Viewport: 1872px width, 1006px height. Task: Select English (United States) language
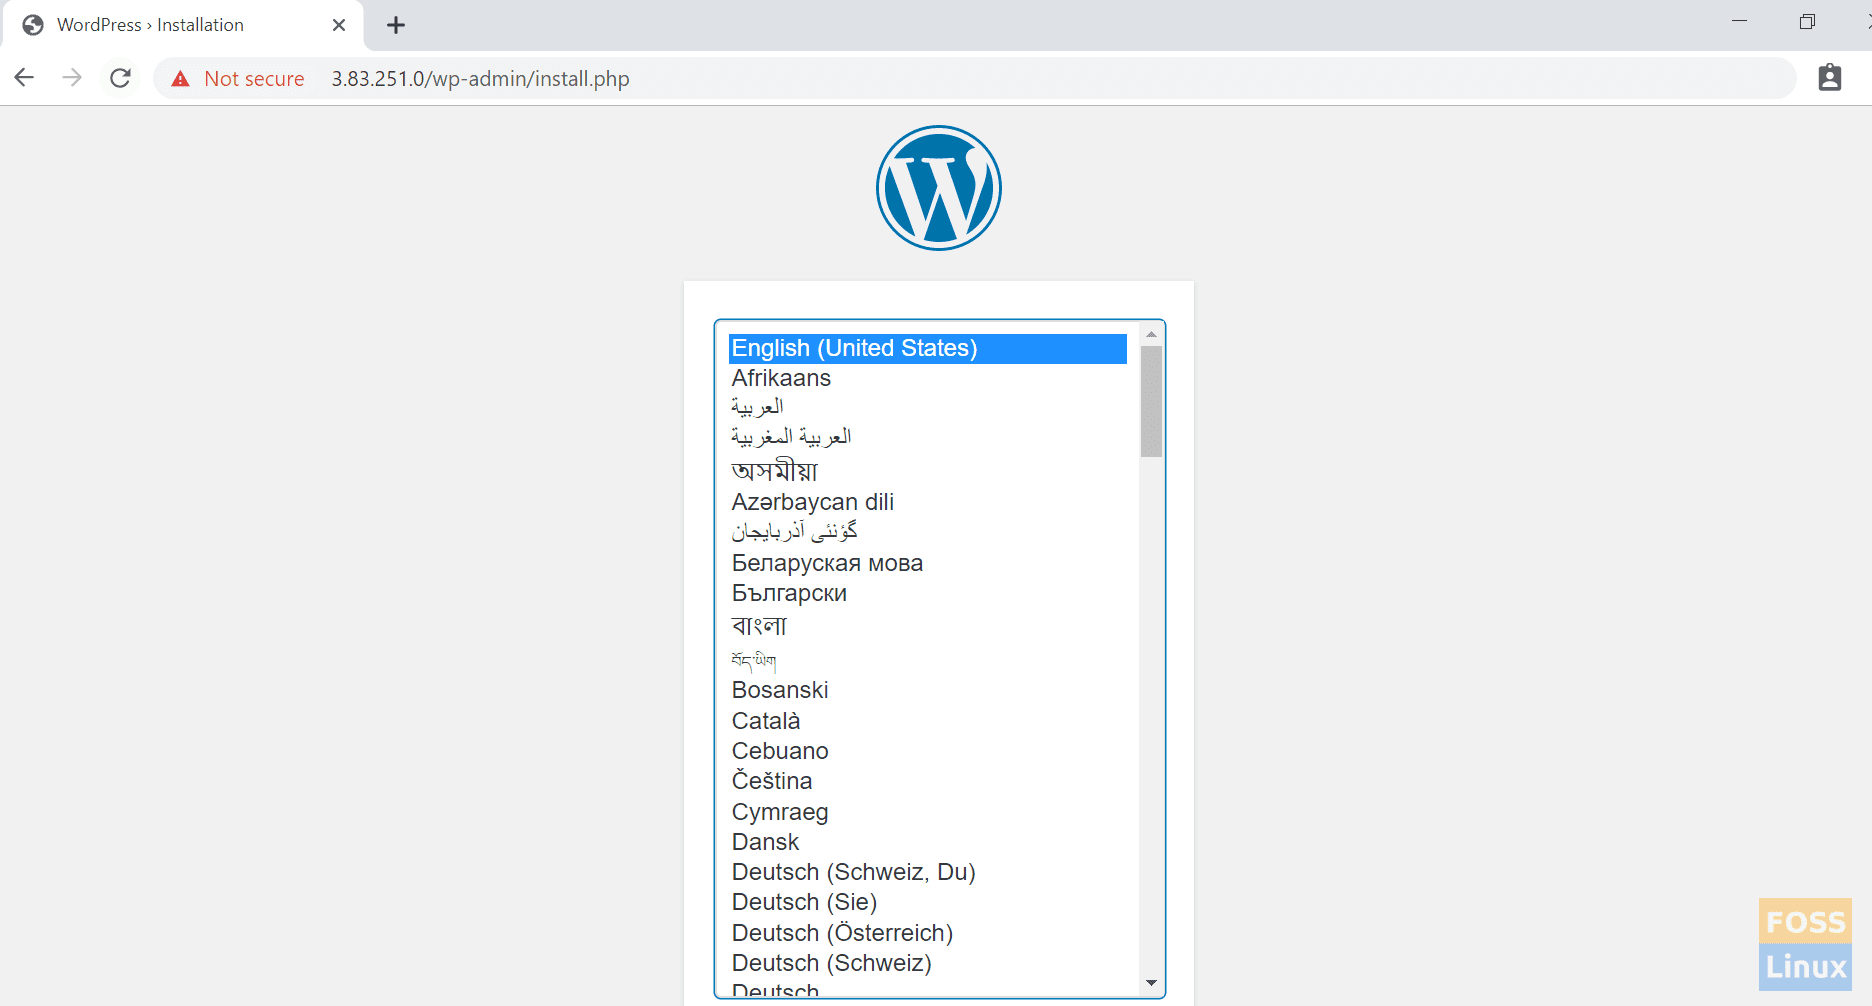928,348
